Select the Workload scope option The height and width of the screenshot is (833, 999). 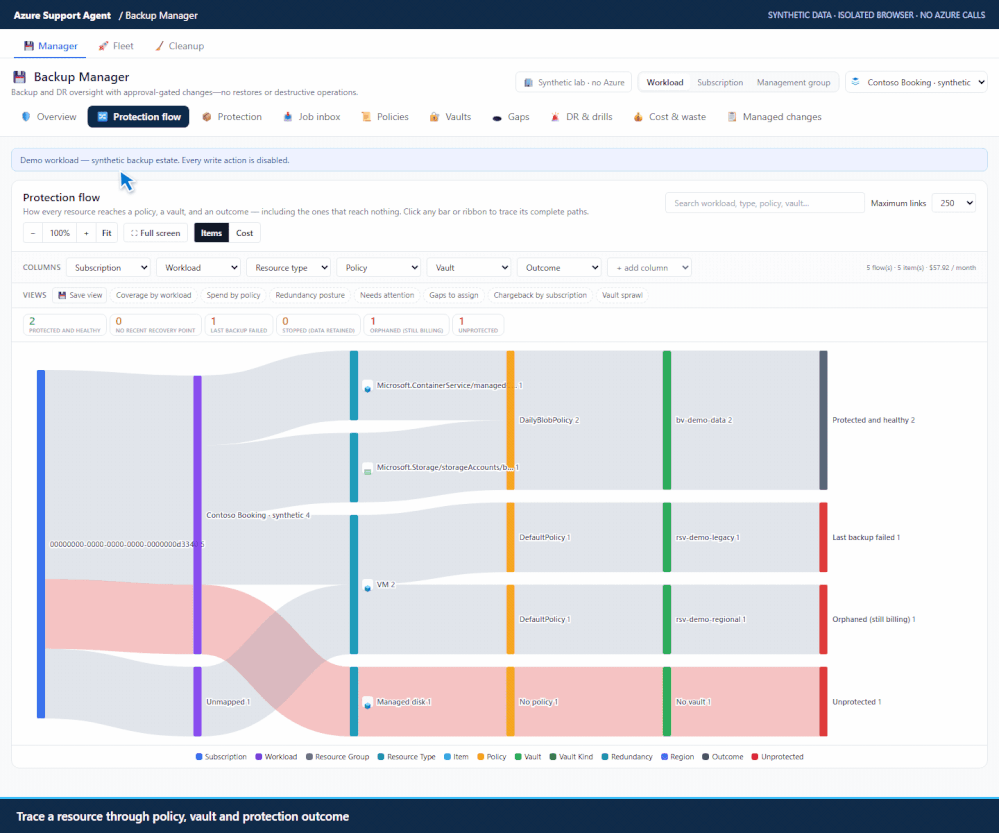(665, 82)
